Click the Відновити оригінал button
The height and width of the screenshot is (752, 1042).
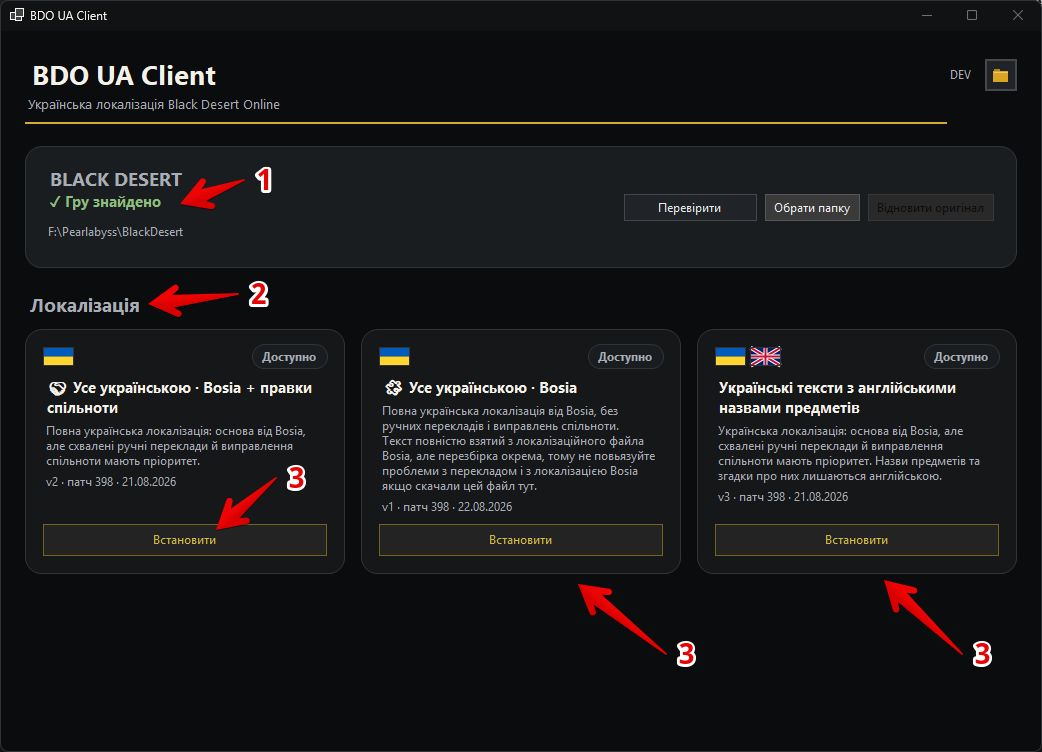[930, 208]
